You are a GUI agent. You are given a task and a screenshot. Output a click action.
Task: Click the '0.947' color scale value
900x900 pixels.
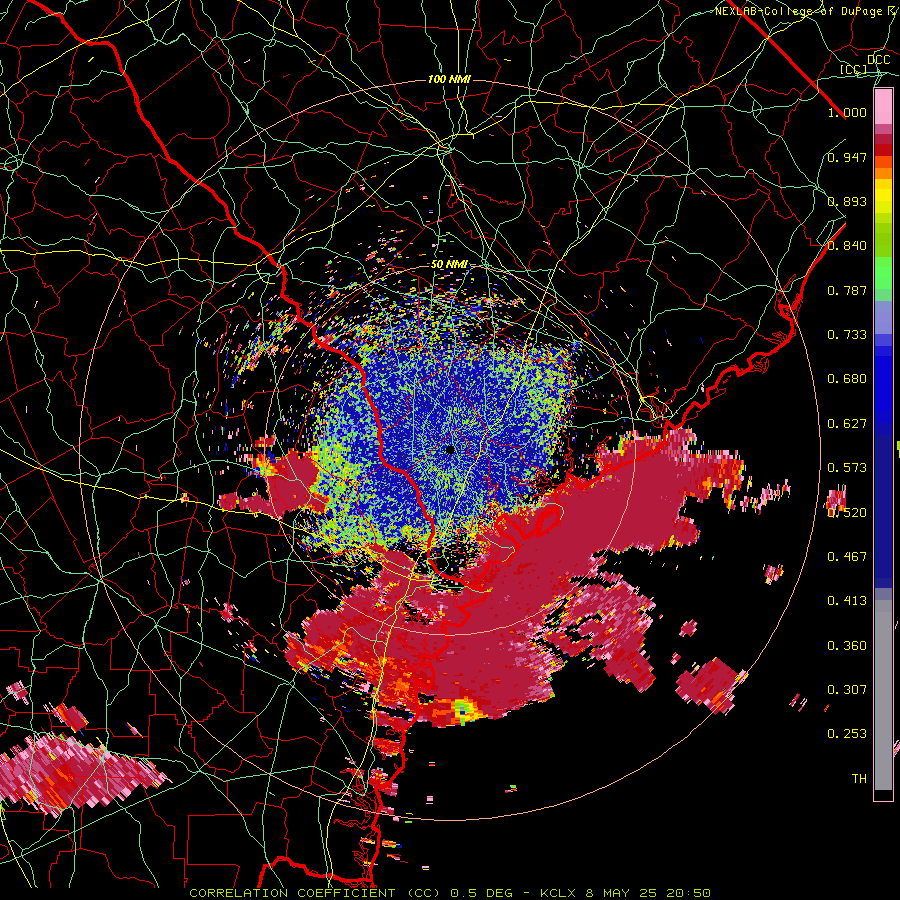click(847, 157)
